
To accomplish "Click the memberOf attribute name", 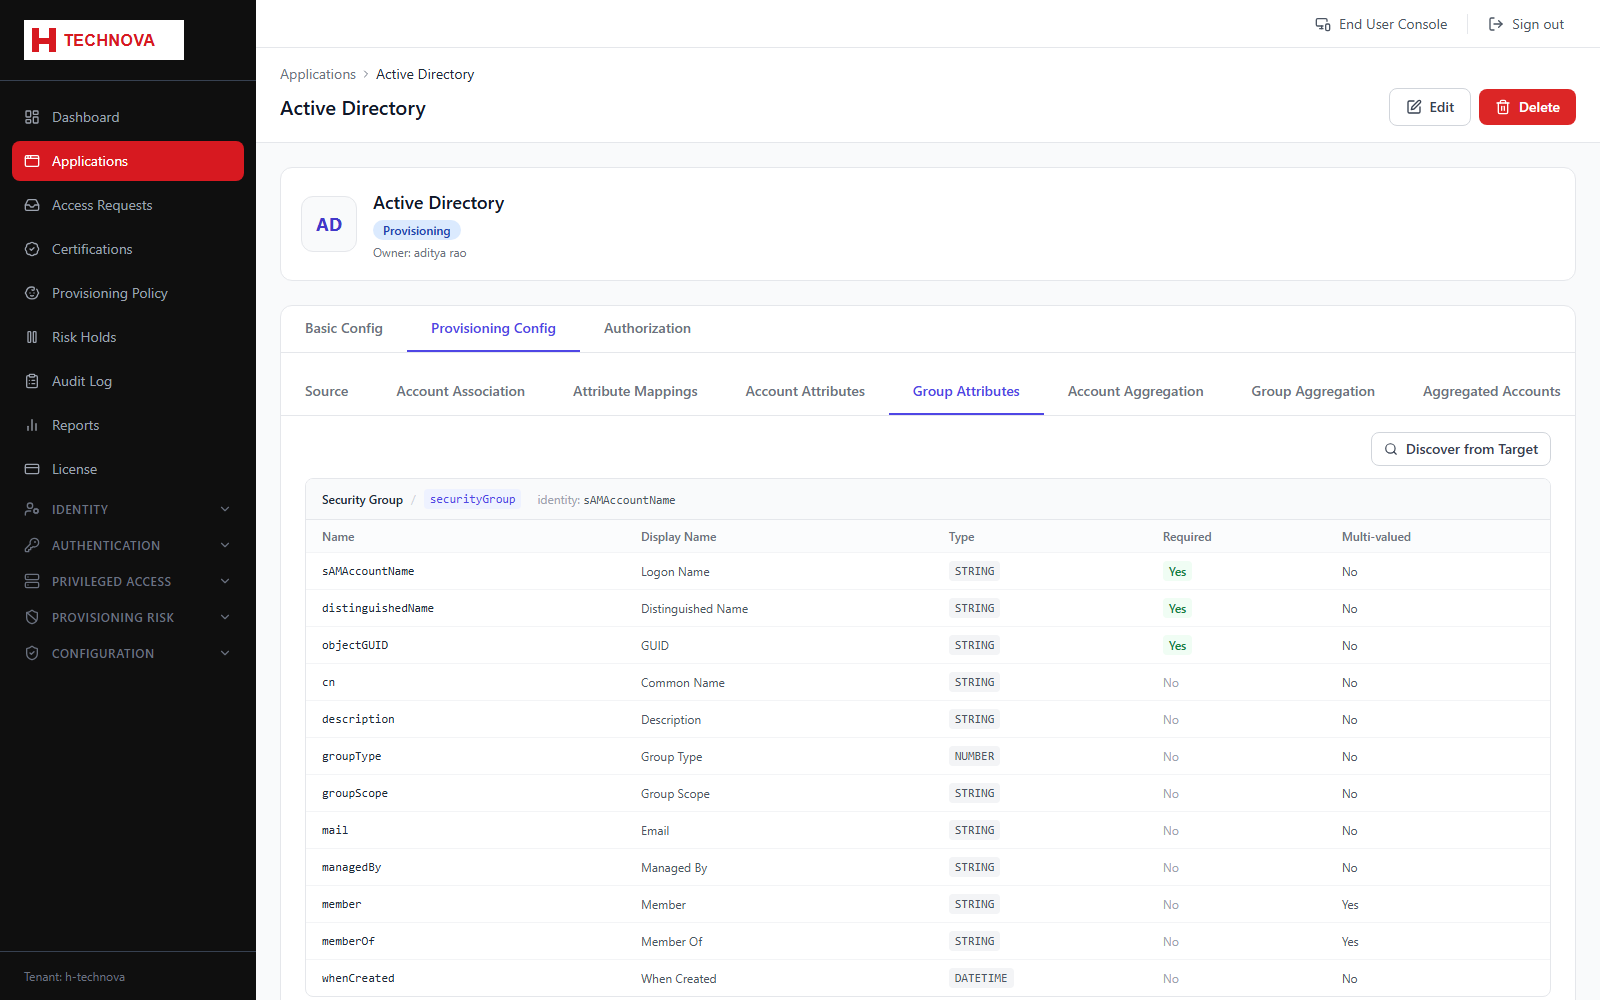I will [x=348, y=942].
